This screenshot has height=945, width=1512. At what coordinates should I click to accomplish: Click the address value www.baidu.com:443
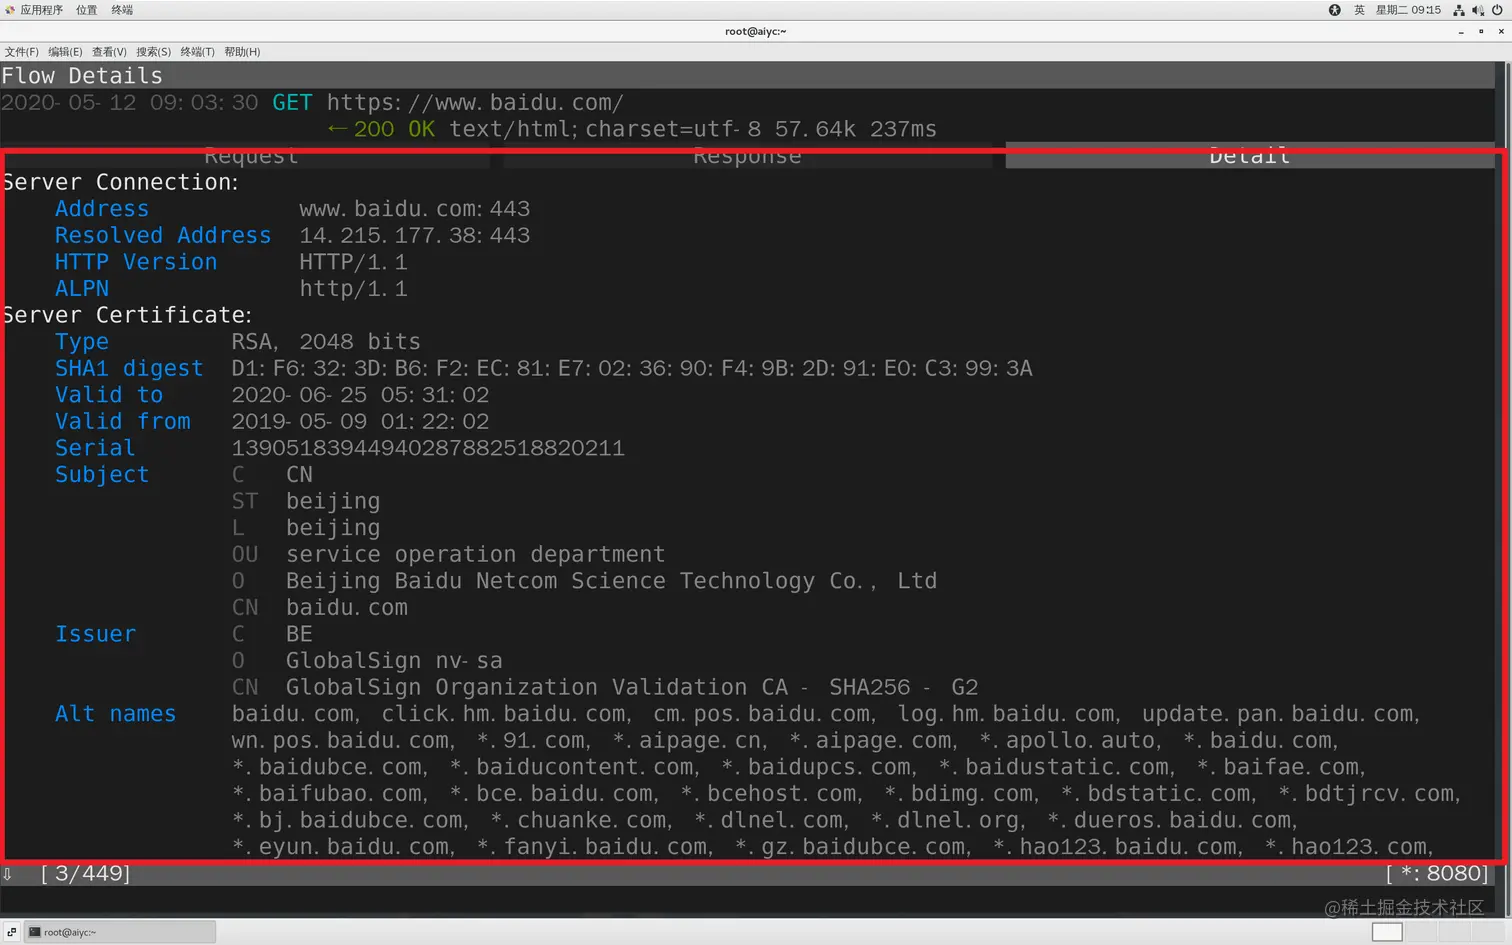415,209
